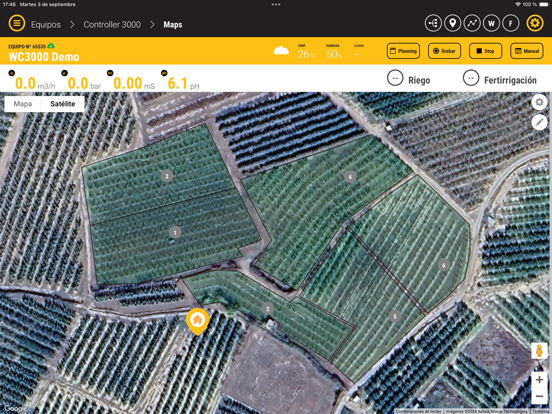
Task: Open the map location pin view
Action: point(452,24)
